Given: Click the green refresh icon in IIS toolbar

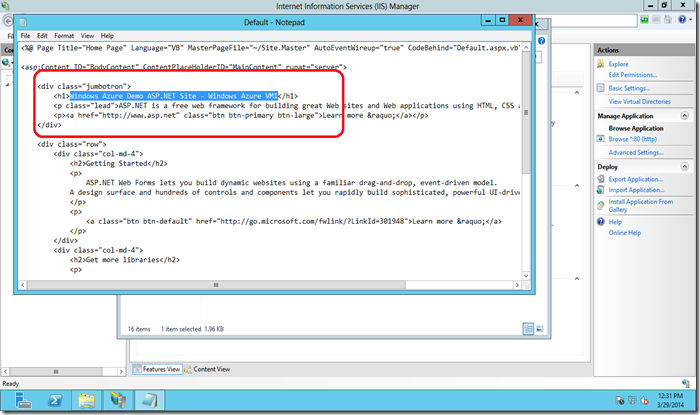Looking at the screenshot, I should (x=644, y=20).
